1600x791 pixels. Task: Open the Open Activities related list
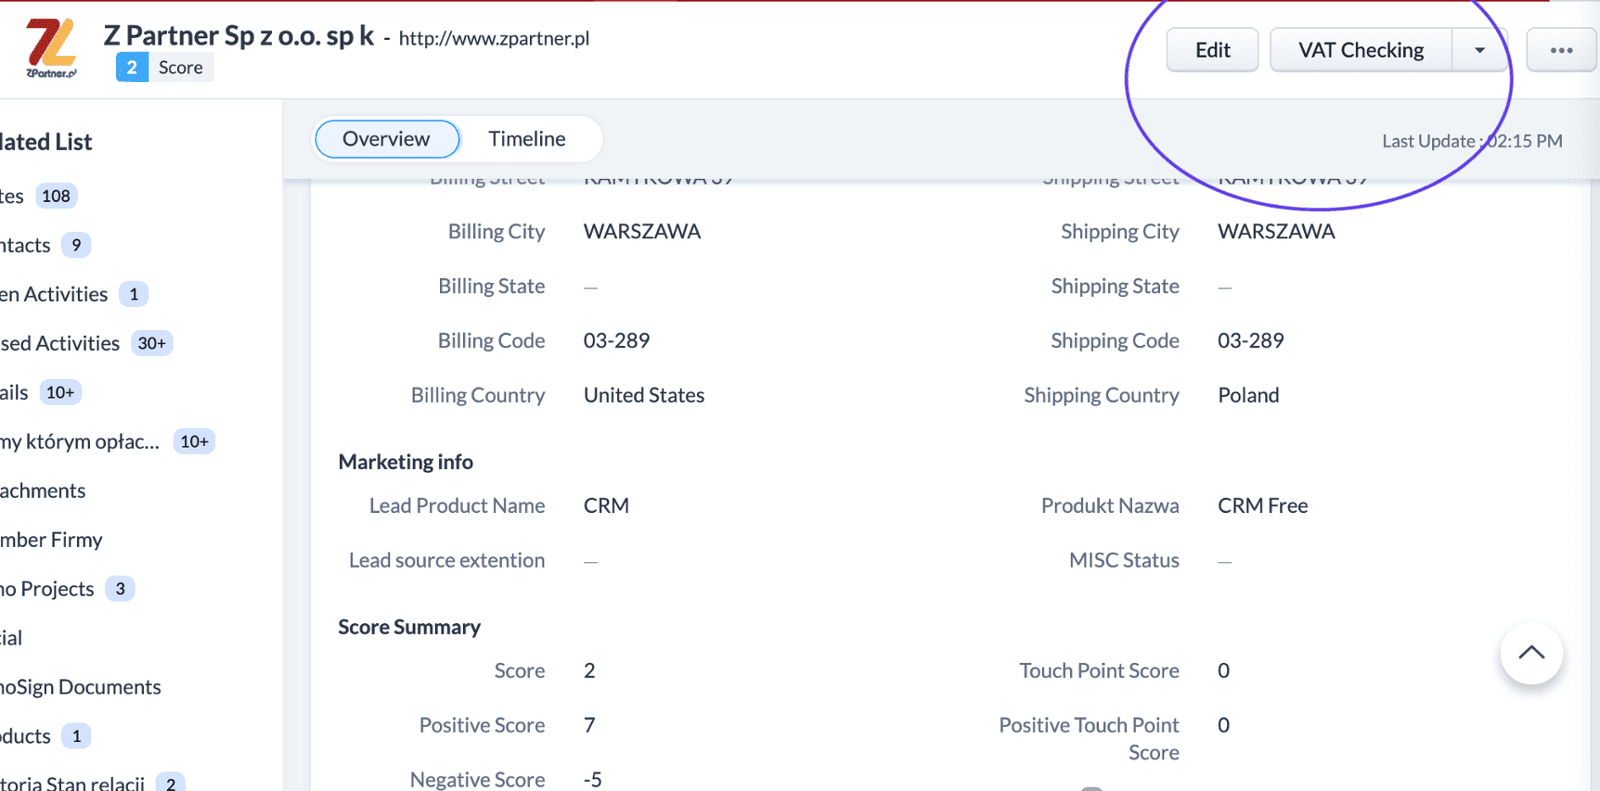(x=74, y=294)
